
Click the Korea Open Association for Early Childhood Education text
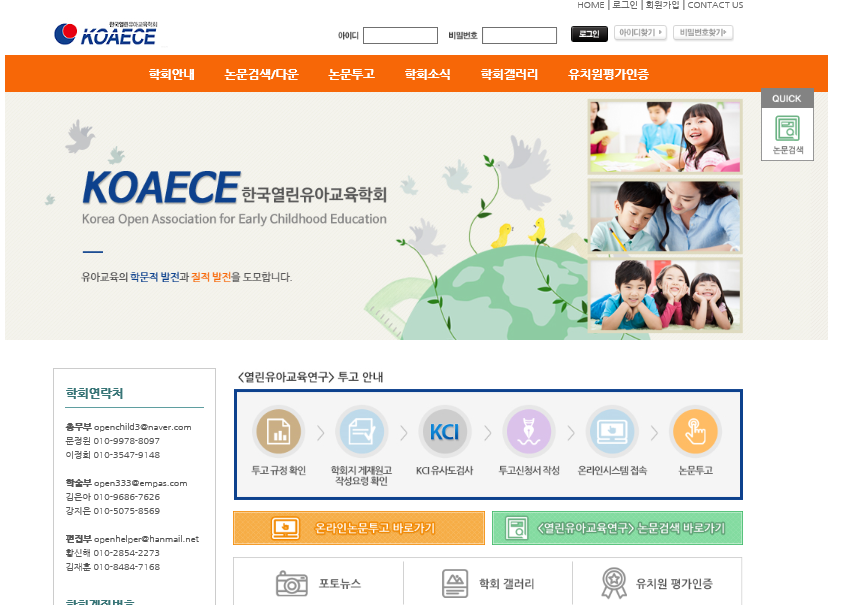(x=234, y=219)
